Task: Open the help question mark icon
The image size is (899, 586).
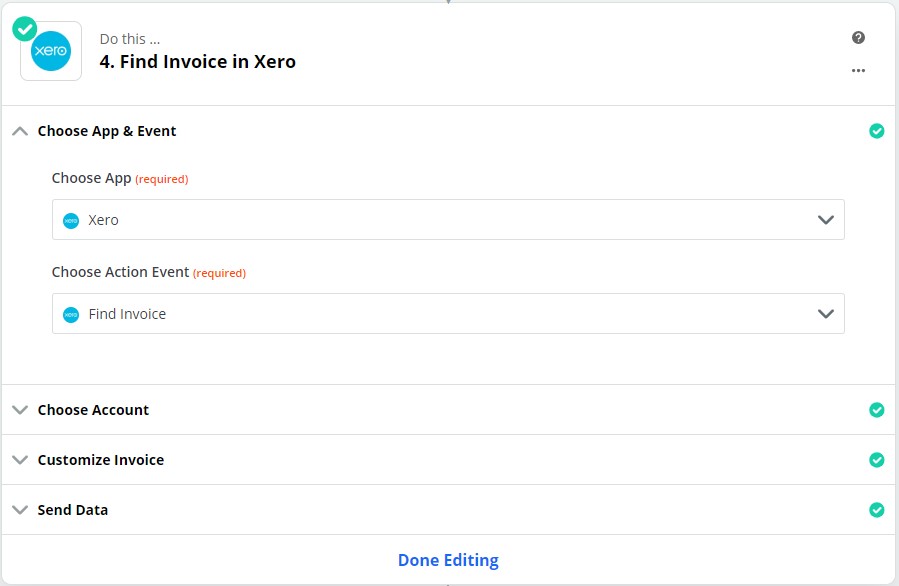Action: (x=858, y=38)
